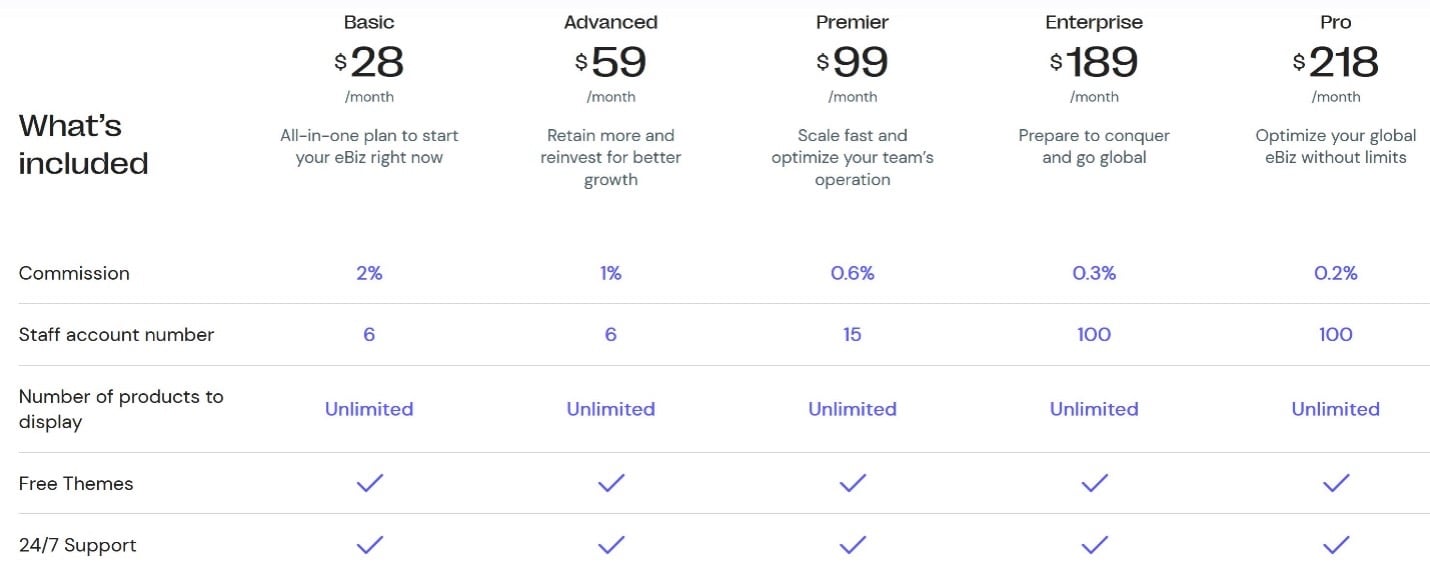Select the Basic plan heading
Viewport: 1430px width, 571px height.
point(369,22)
